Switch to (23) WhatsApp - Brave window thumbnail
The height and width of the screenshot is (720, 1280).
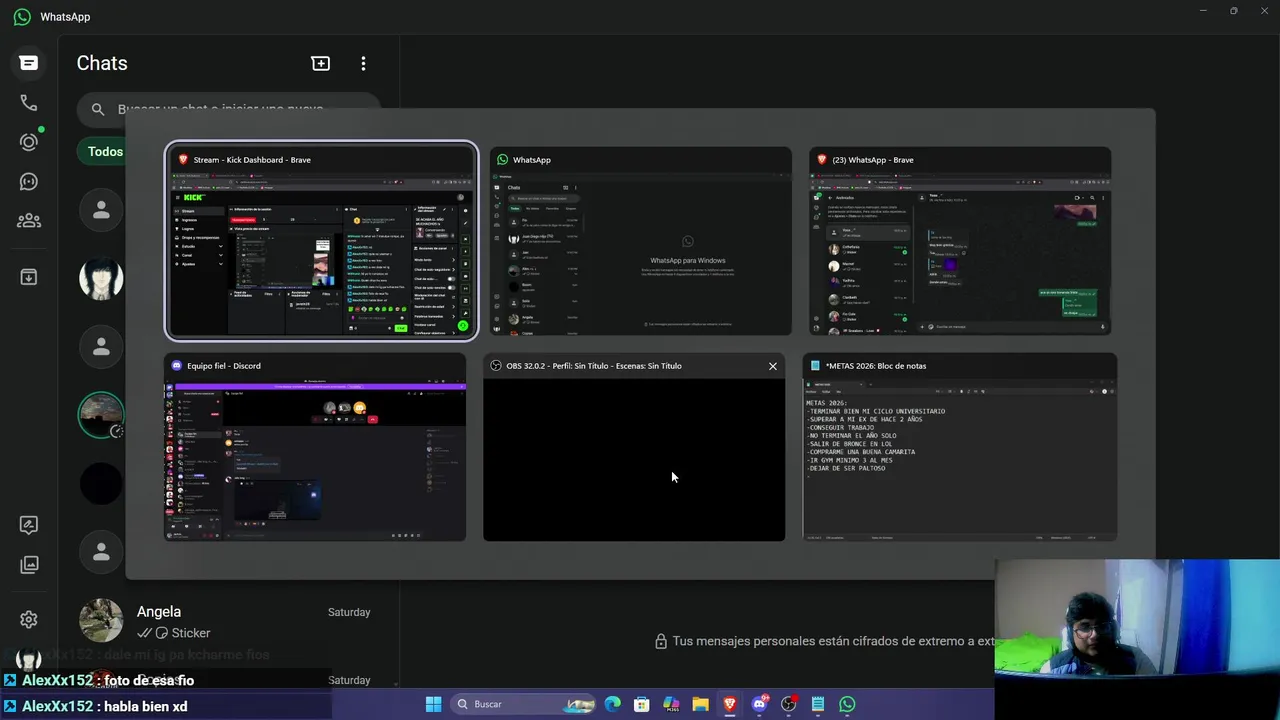coord(960,241)
